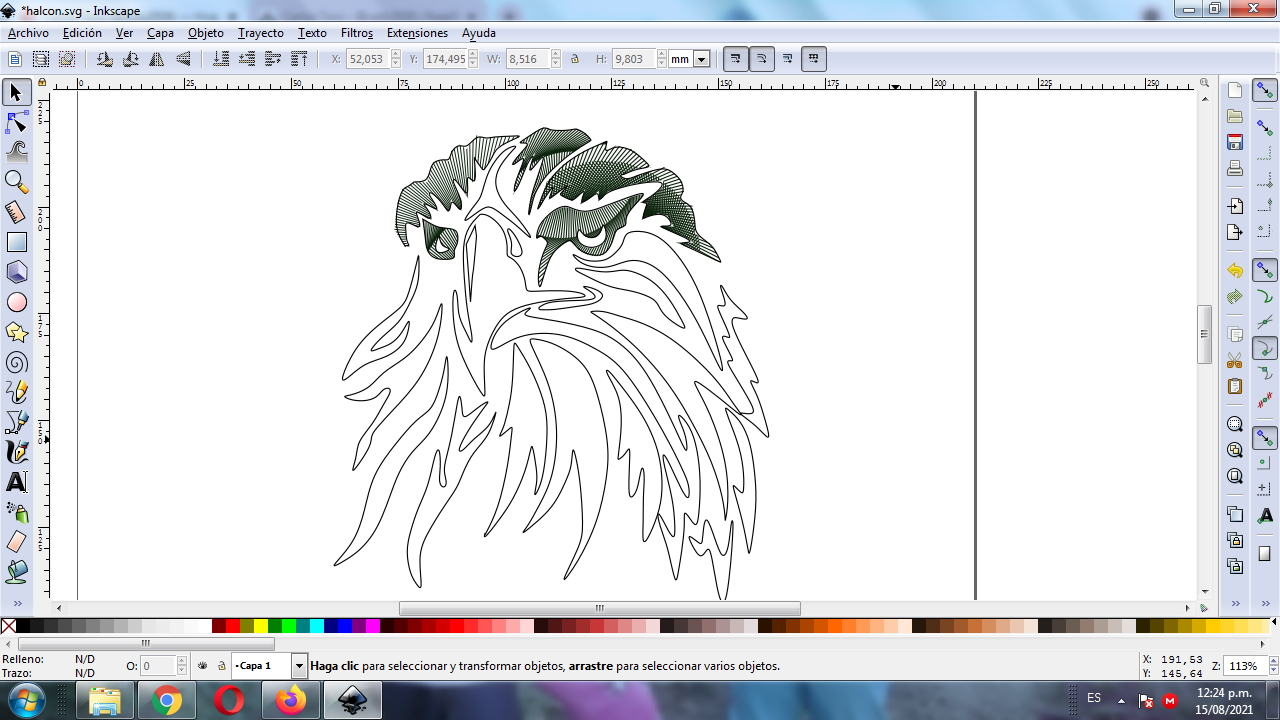Select the Selector arrow tool
The width and height of the screenshot is (1280, 720).
pyautogui.click(x=16, y=93)
